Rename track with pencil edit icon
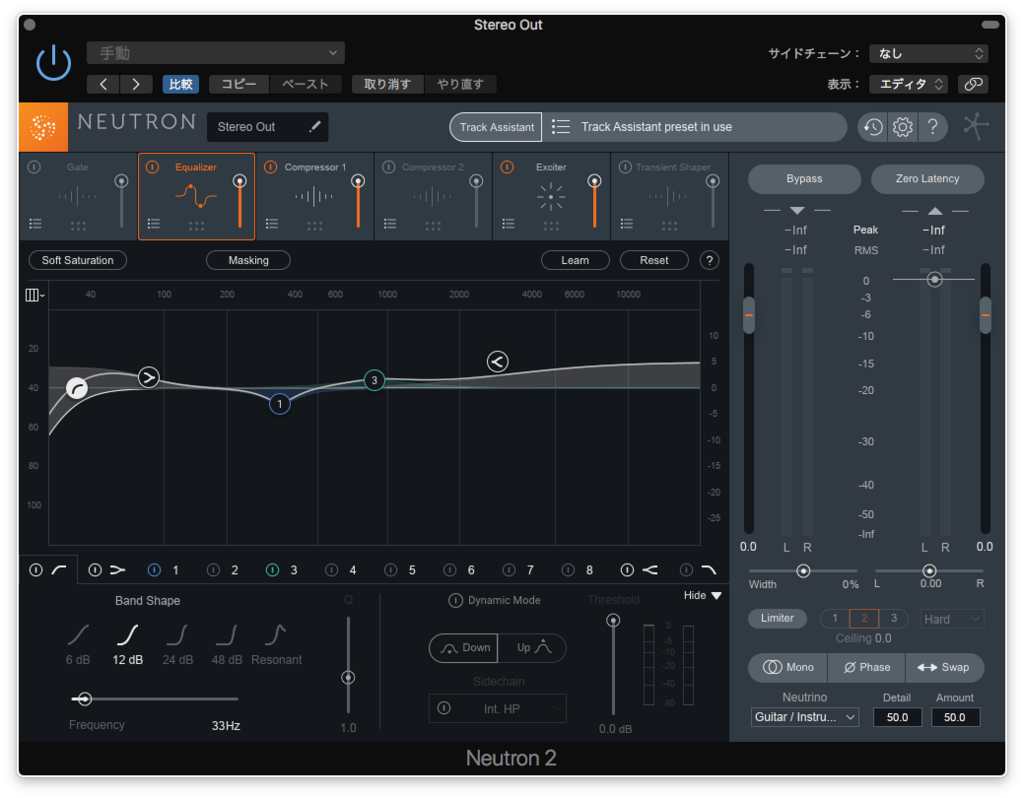Screen dimensions: 1024x798 coord(315,127)
